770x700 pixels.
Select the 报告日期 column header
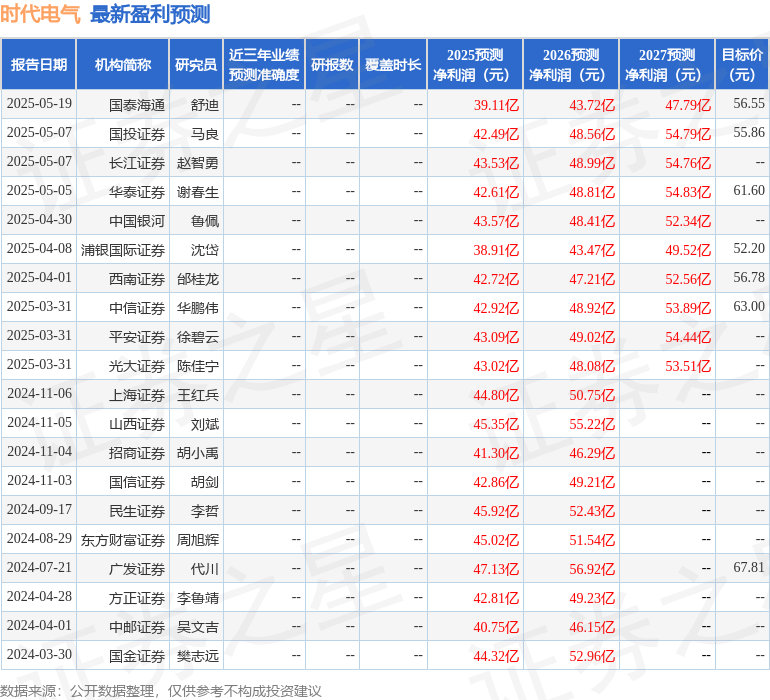click(x=39, y=65)
